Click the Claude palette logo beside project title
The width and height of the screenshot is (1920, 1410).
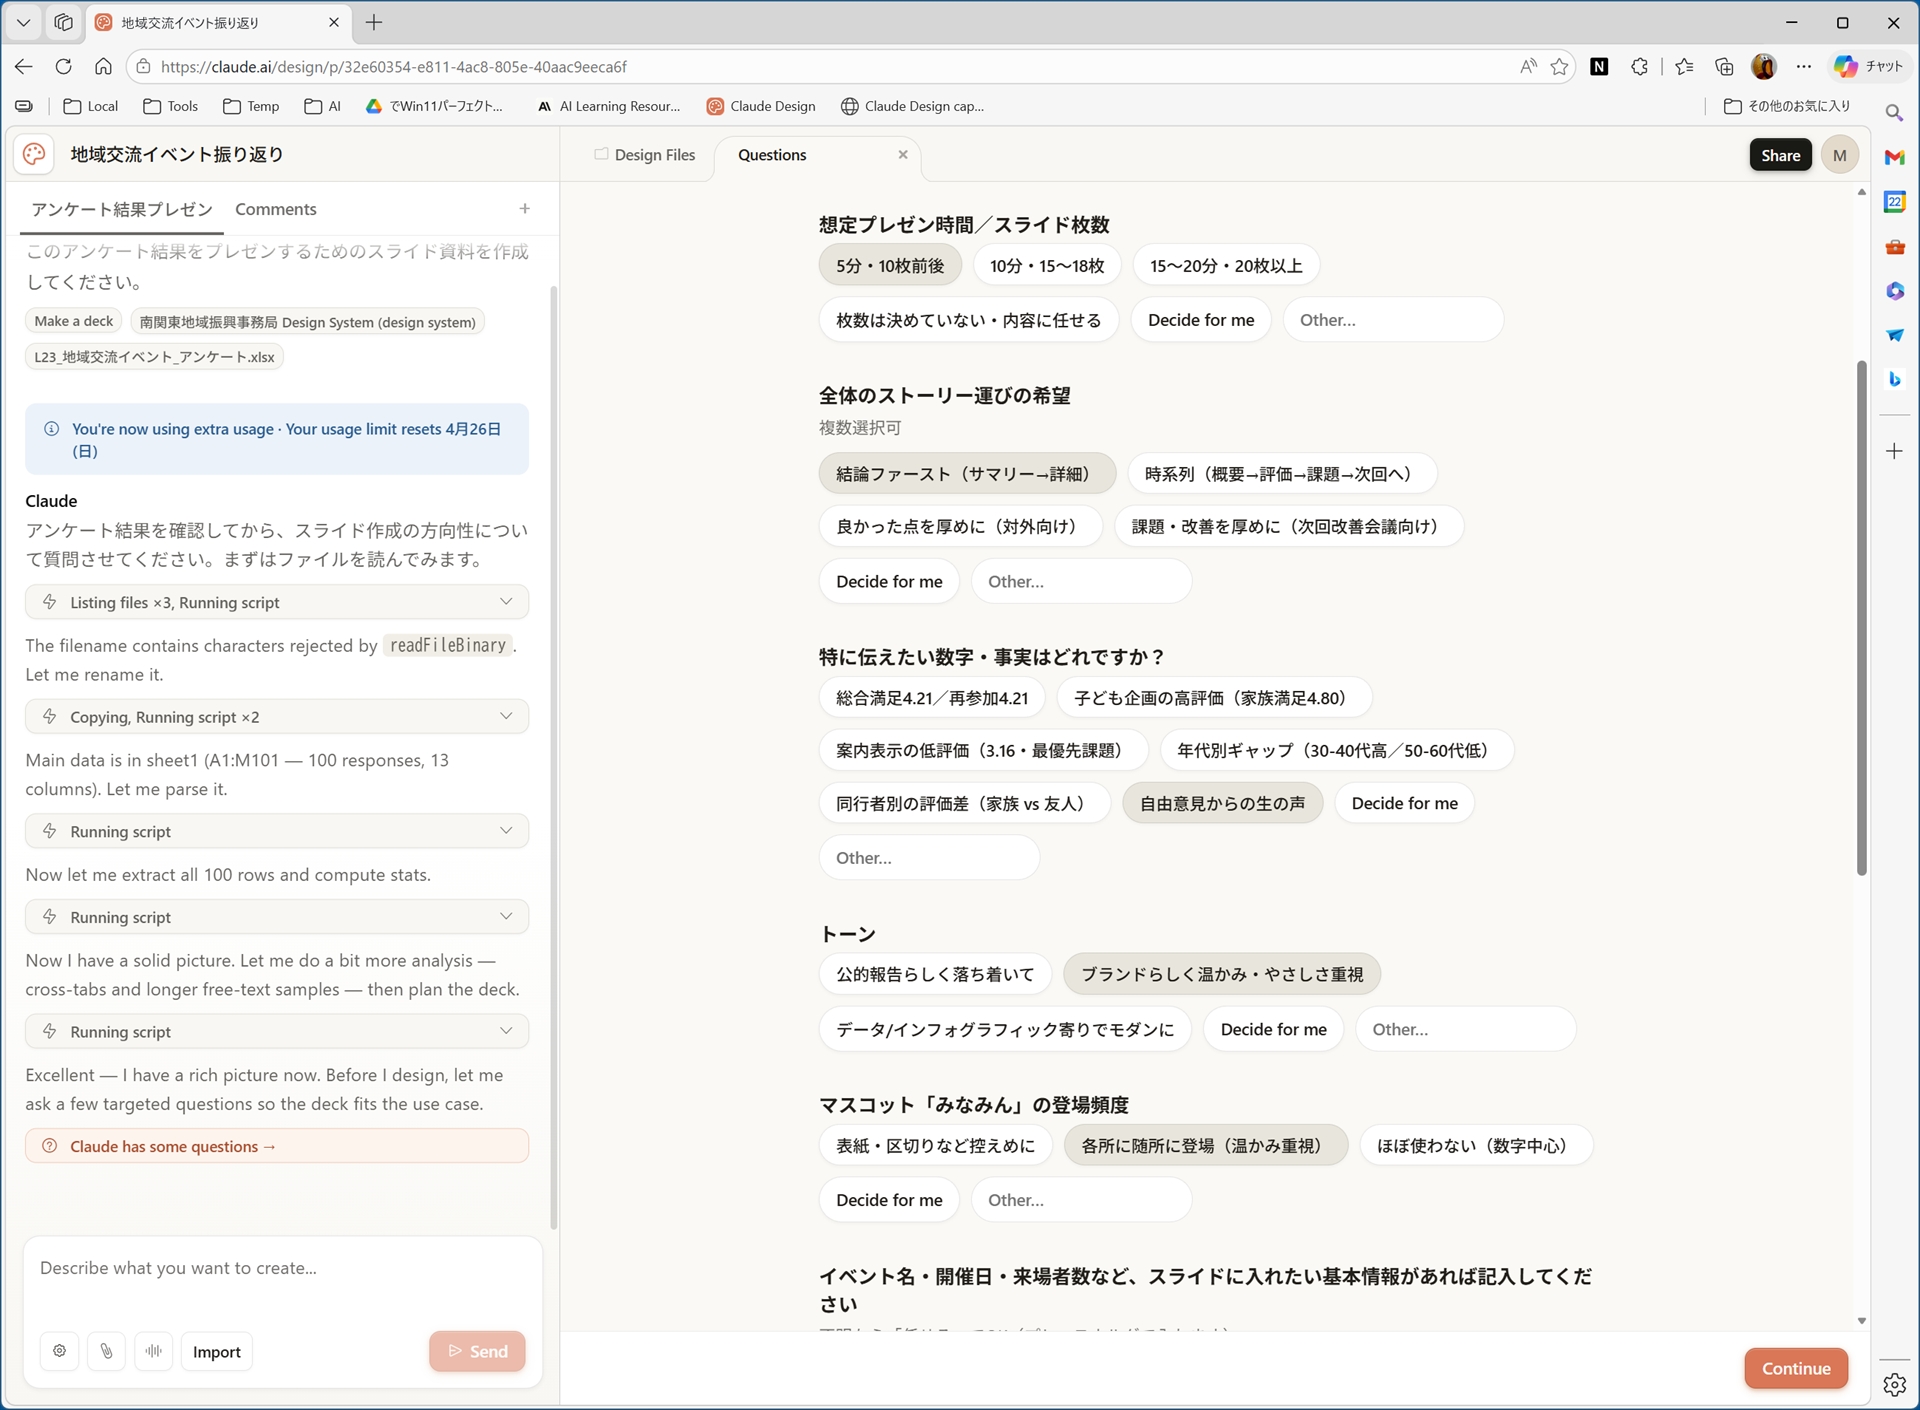33,154
